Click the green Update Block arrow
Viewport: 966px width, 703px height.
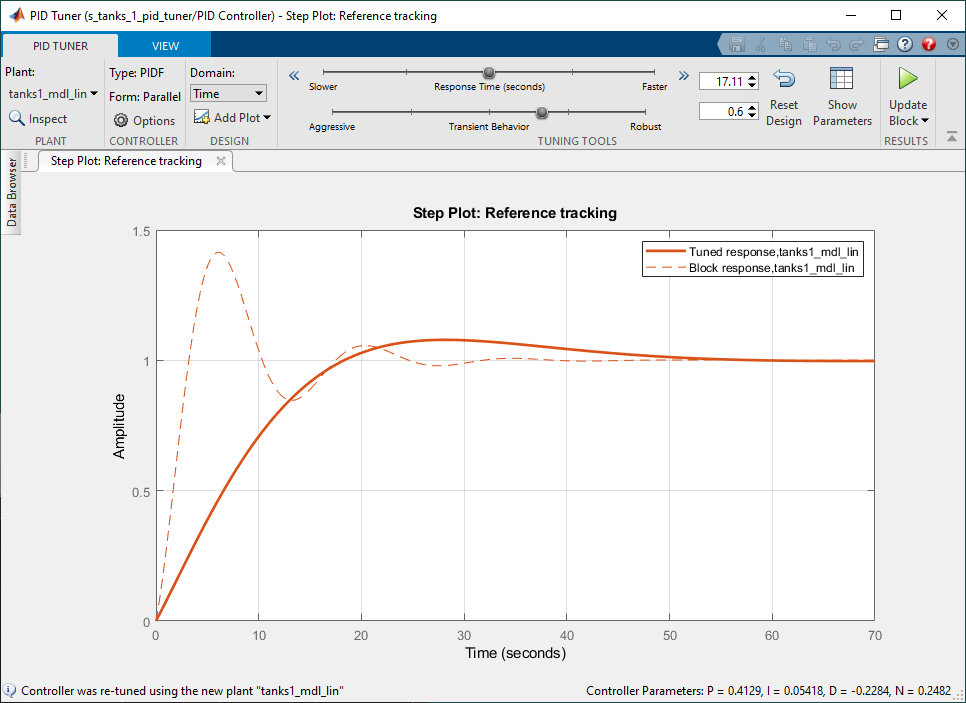click(x=907, y=79)
